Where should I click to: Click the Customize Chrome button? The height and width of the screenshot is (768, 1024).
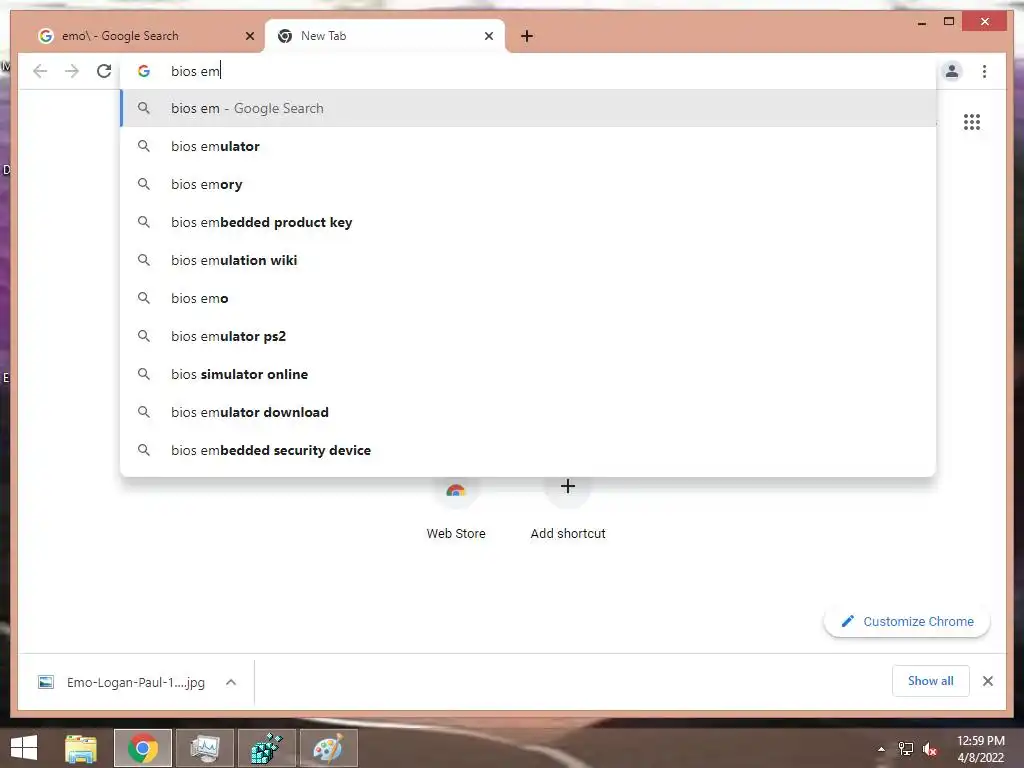tap(907, 622)
